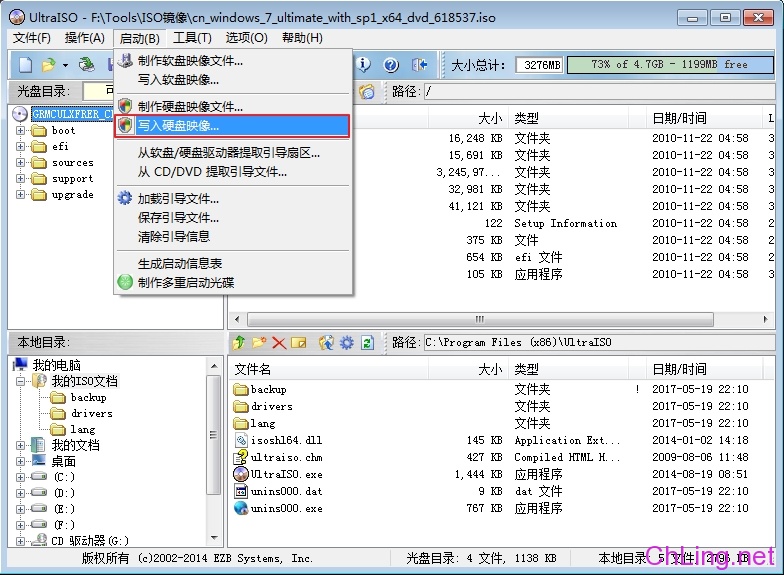Click the gear icon beside 加载引导文件
This screenshot has width=784, height=575.
point(125,198)
